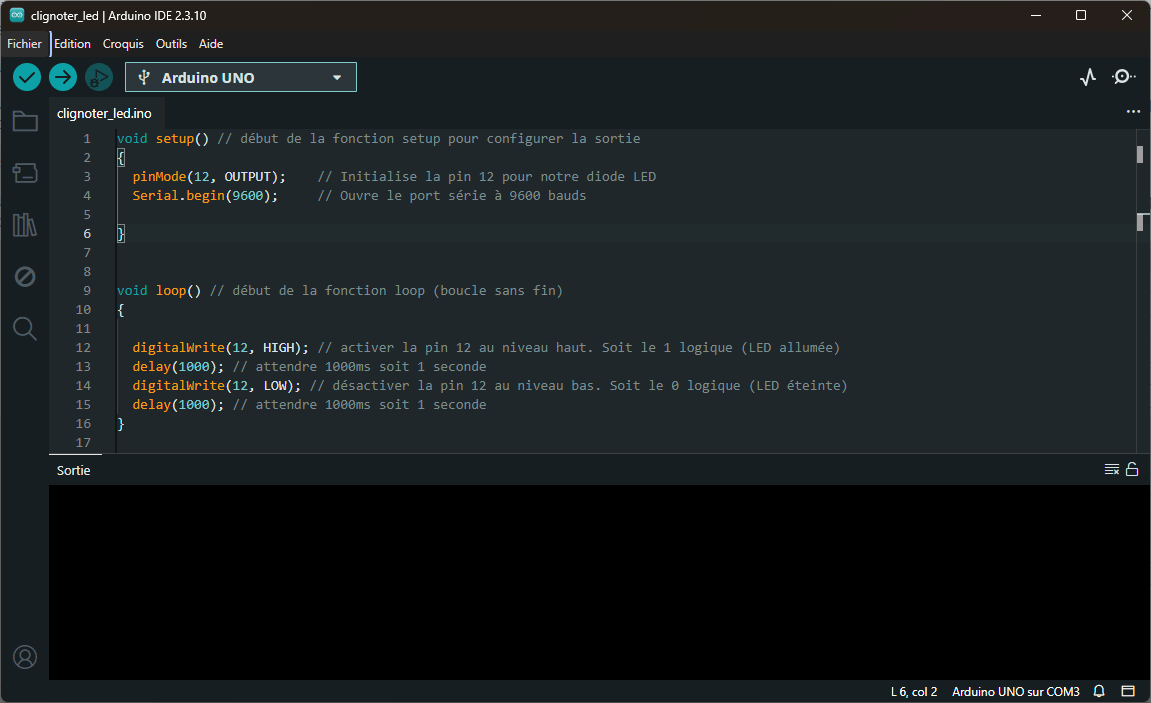
Task: Click the Upload arrow button
Action: tap(63, 77)
